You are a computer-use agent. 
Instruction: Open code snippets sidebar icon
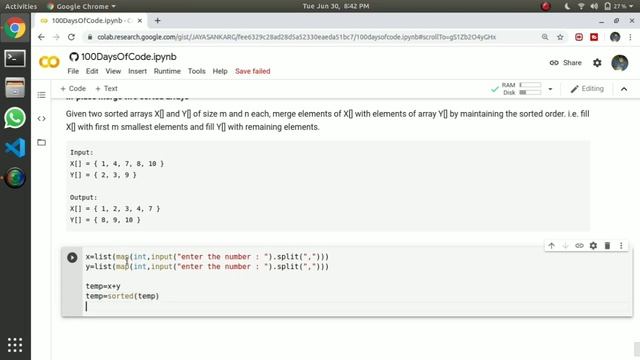(41, 119)
